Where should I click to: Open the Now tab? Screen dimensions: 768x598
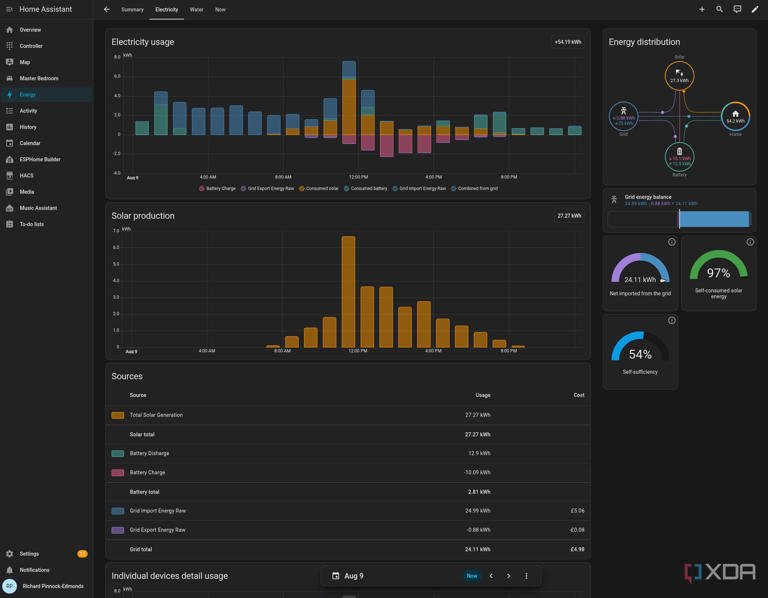[x=220, y=10]
